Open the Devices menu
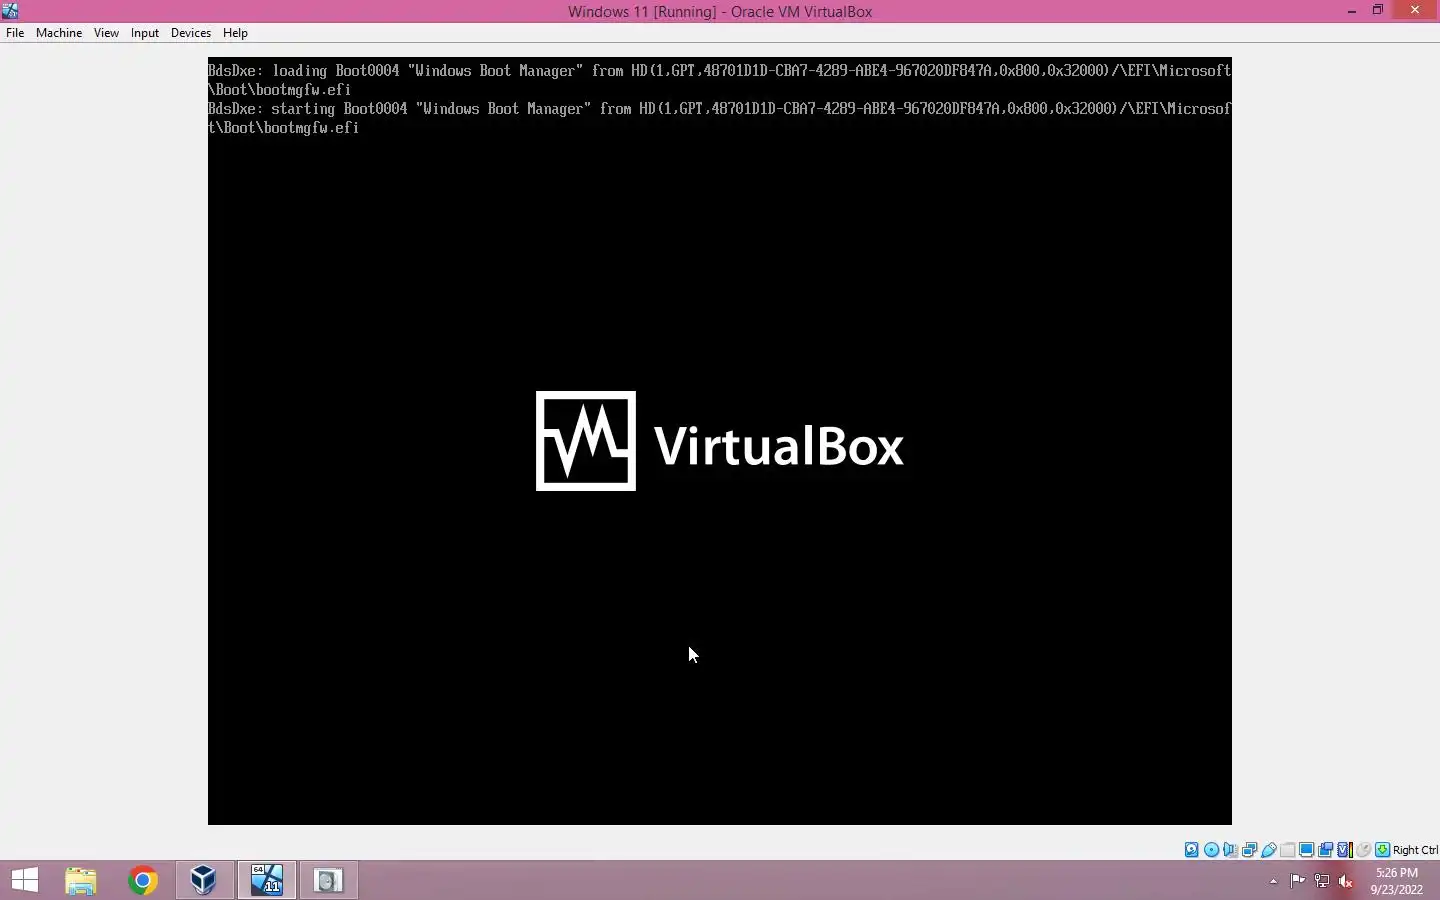The height and width of the screenshot is (900, 1440). [x=191, y=33]
